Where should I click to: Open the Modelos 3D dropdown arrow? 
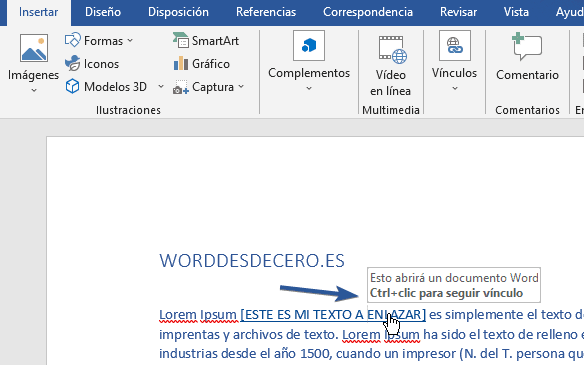coord(161,86)
